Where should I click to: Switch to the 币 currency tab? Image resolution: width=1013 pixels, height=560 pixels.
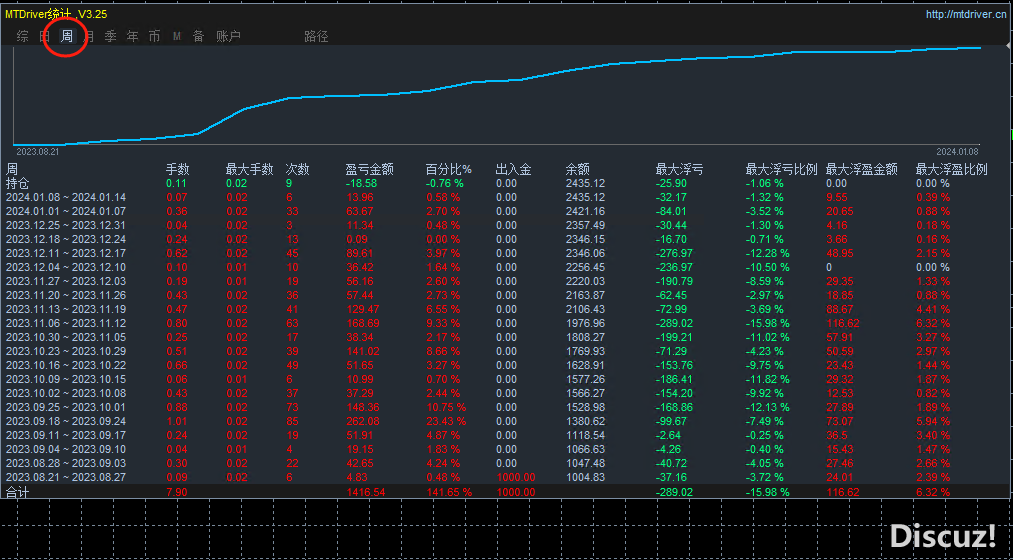pos(154,37)
